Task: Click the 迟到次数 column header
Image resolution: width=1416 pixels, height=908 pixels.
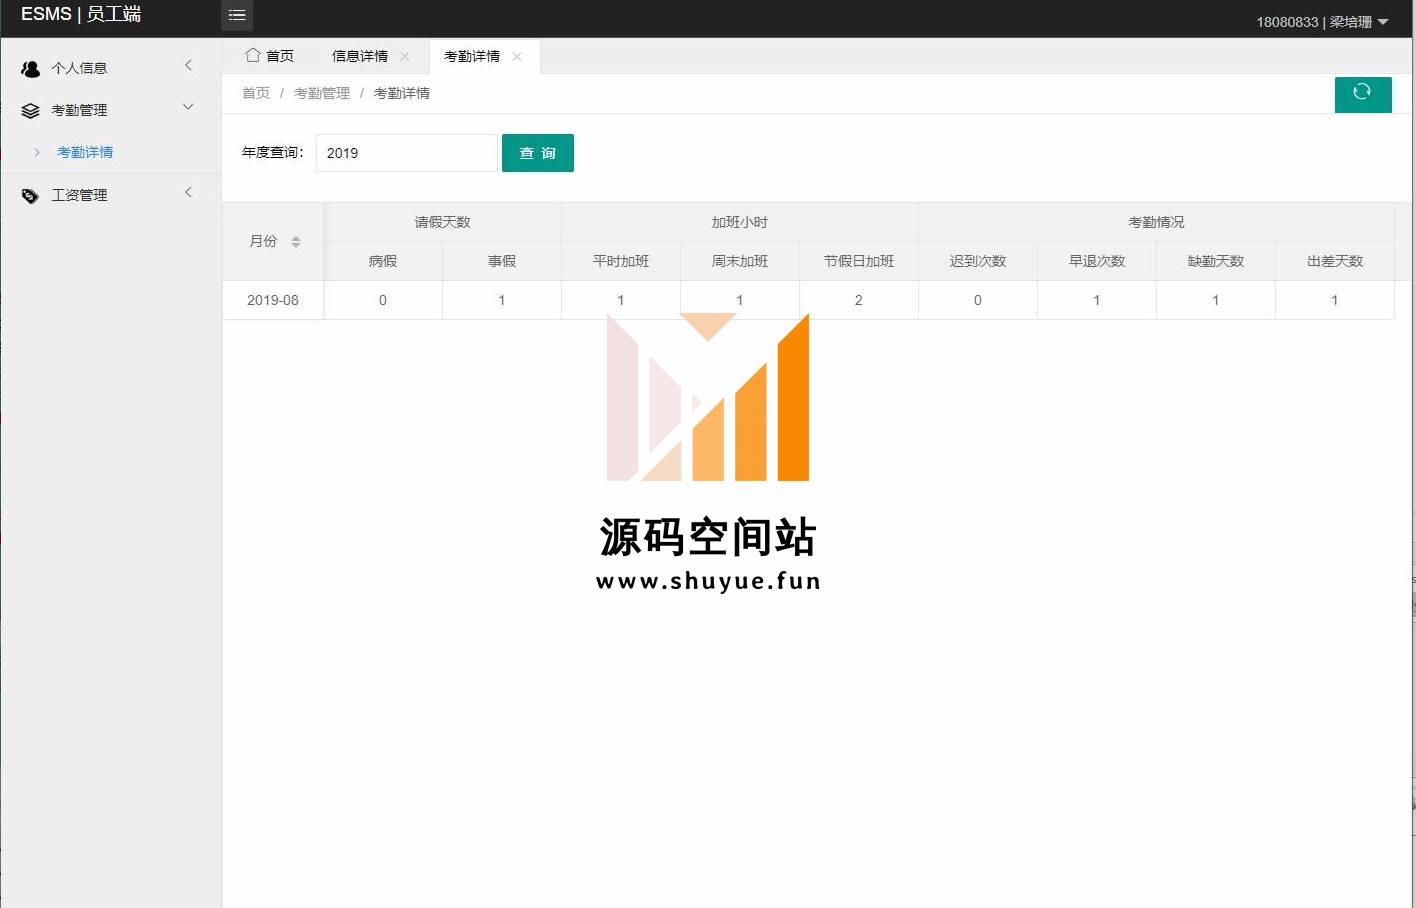Action: [978, 261]
